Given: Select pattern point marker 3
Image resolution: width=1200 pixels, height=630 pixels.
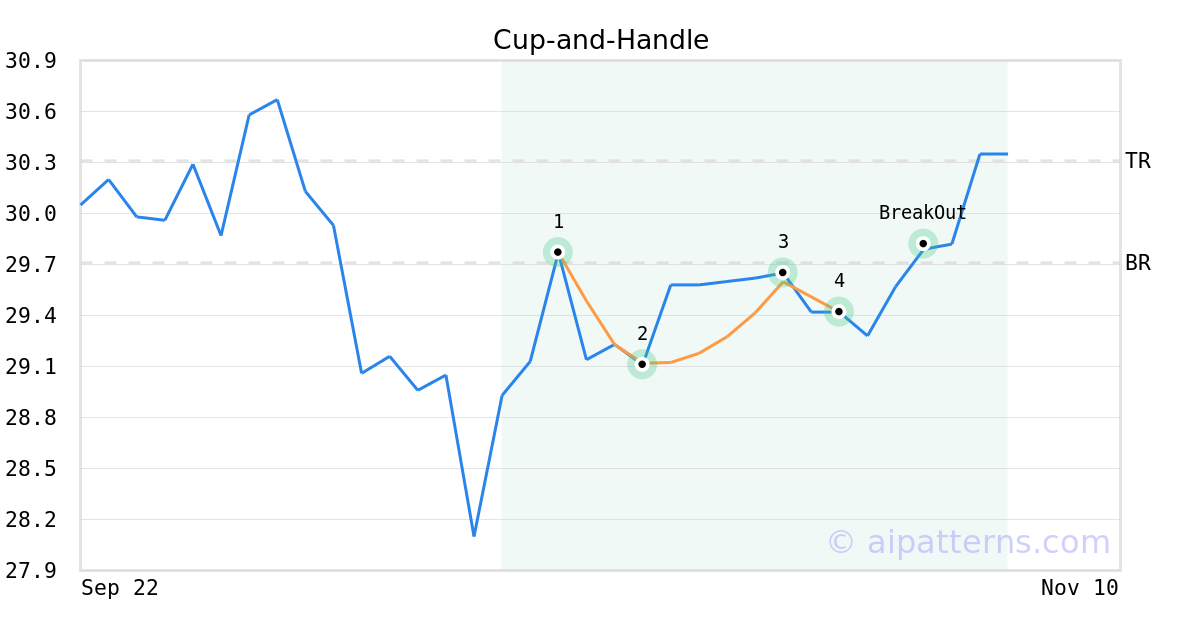Looking at the screenshot, I should click(783, 272).
